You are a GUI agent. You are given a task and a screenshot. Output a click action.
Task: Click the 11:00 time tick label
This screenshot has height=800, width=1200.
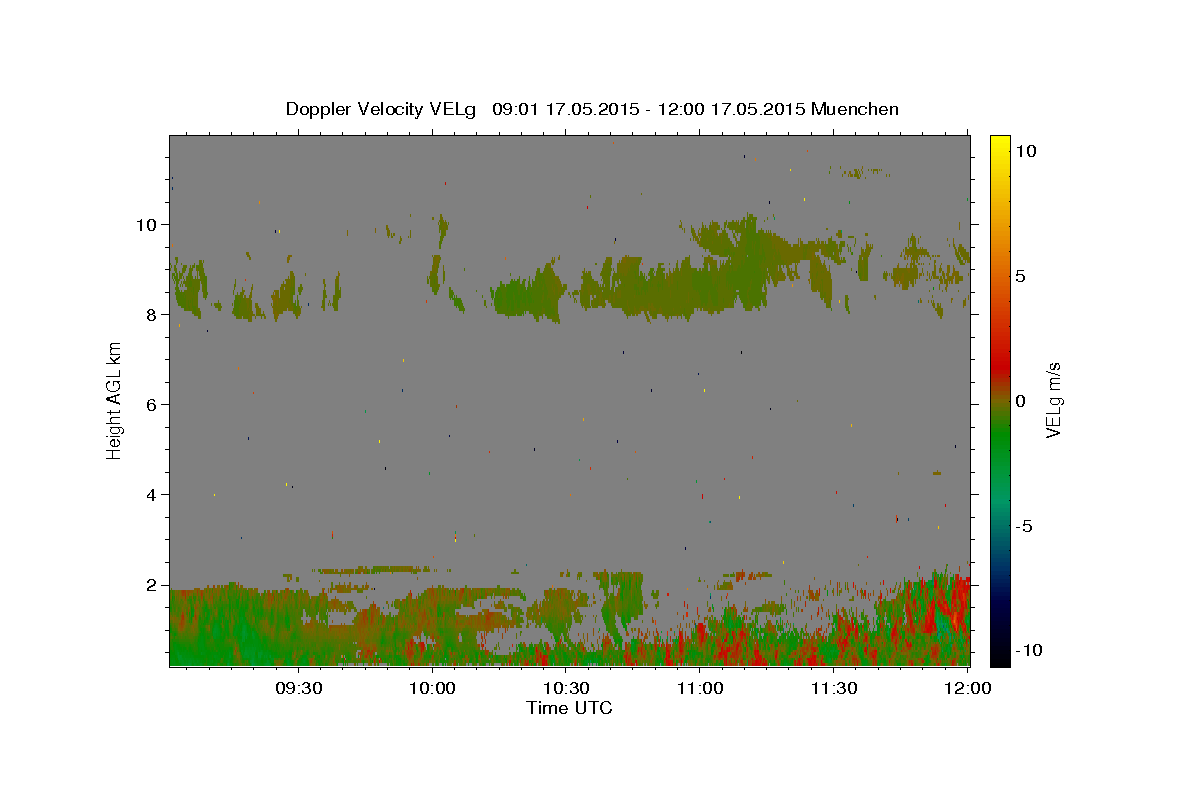pyautogui.click(x=700, y=688)
